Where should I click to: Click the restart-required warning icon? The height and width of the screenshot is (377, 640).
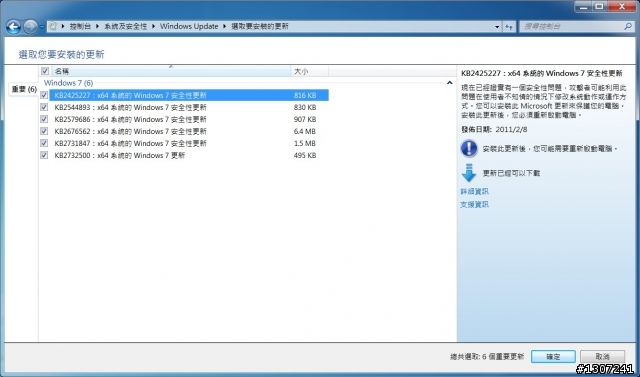pos(469,149)
